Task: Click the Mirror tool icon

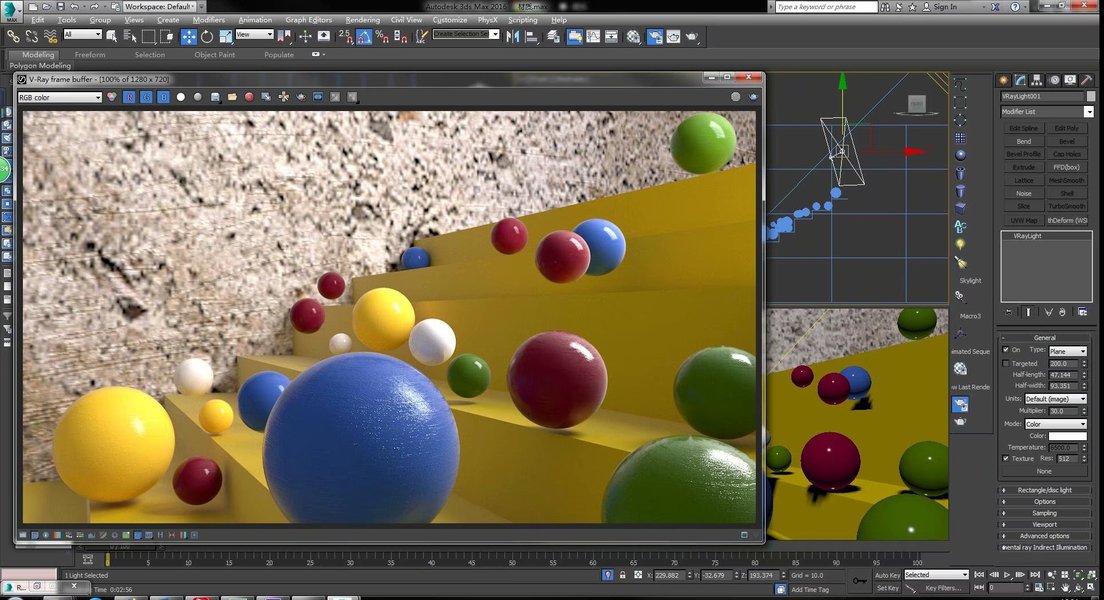Action: pyautogui.click(x=513, y=36)
